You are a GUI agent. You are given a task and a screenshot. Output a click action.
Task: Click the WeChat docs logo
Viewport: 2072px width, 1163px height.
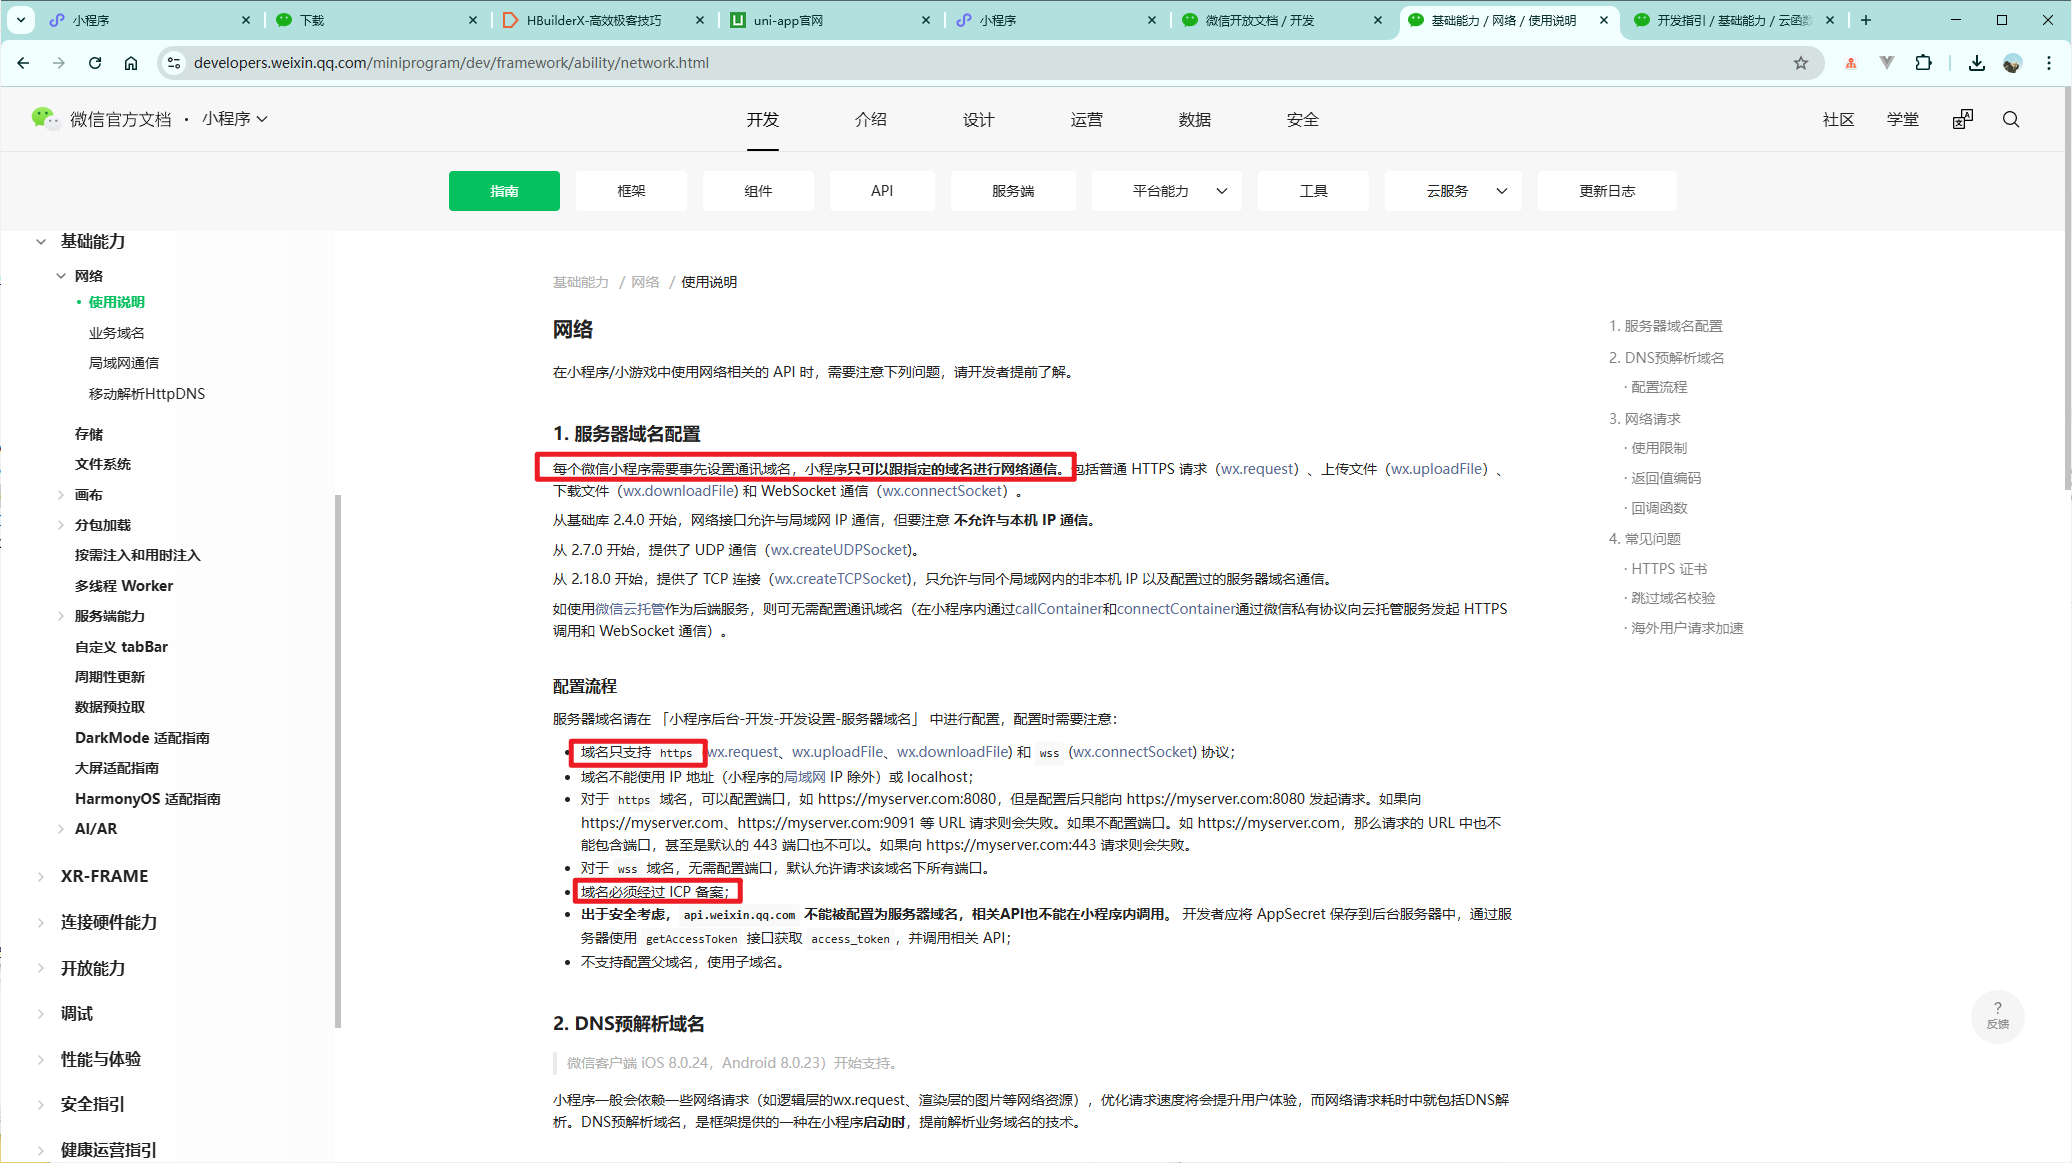click(45, 118)
